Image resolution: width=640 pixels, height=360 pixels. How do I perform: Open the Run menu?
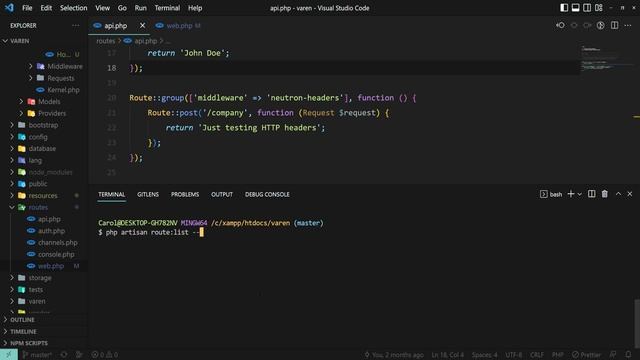(140, 8)
